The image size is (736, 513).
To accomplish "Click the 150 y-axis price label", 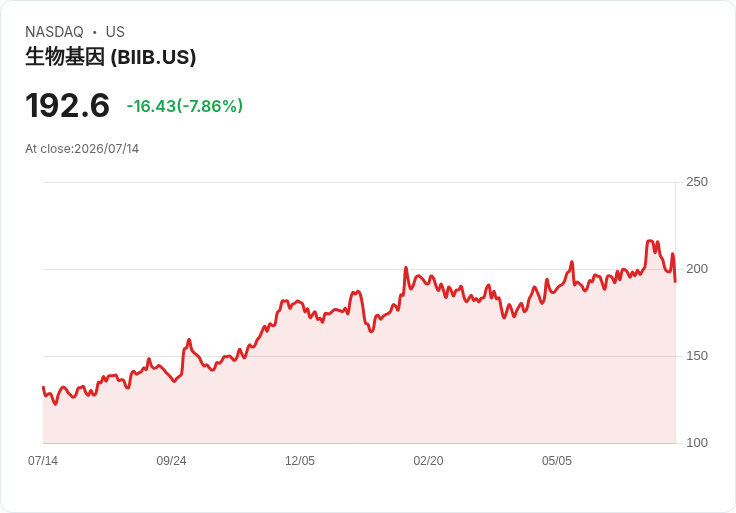I will point(697,356).
